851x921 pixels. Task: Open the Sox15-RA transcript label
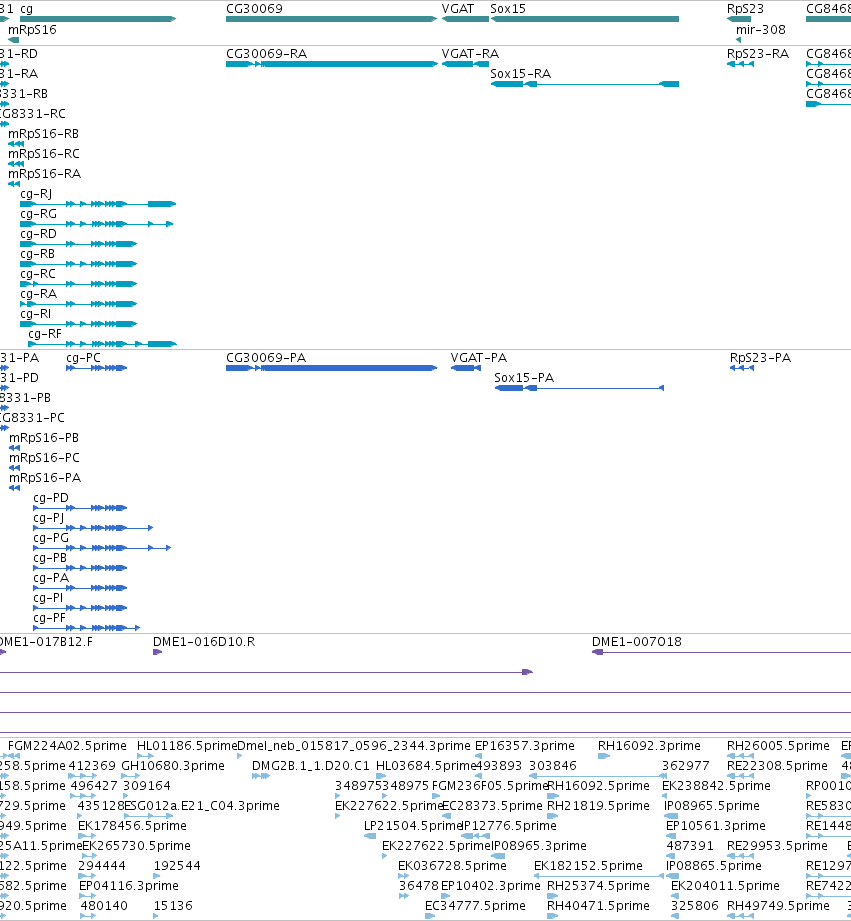point(520,74)
